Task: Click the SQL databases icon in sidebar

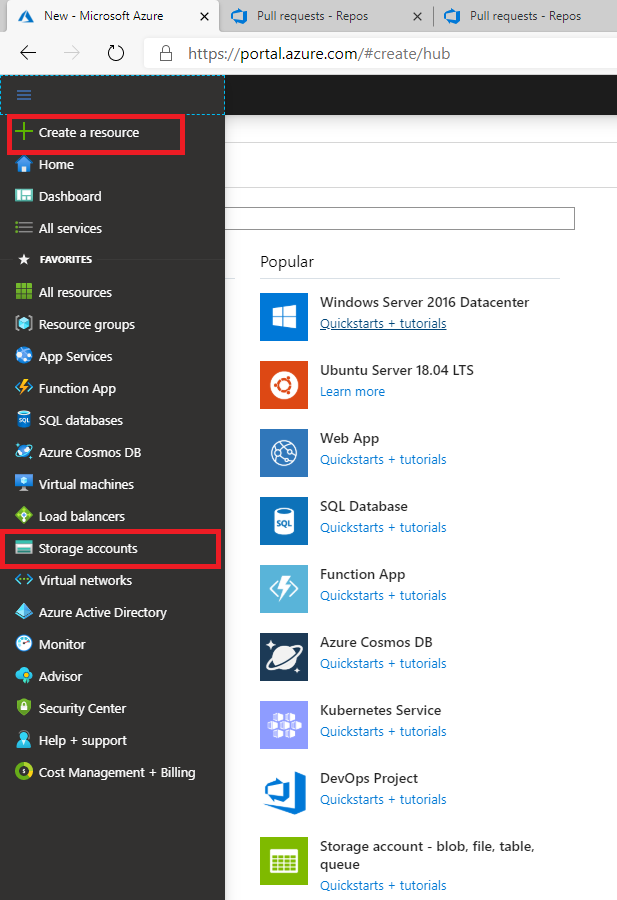Action: [x=24, y=420]
